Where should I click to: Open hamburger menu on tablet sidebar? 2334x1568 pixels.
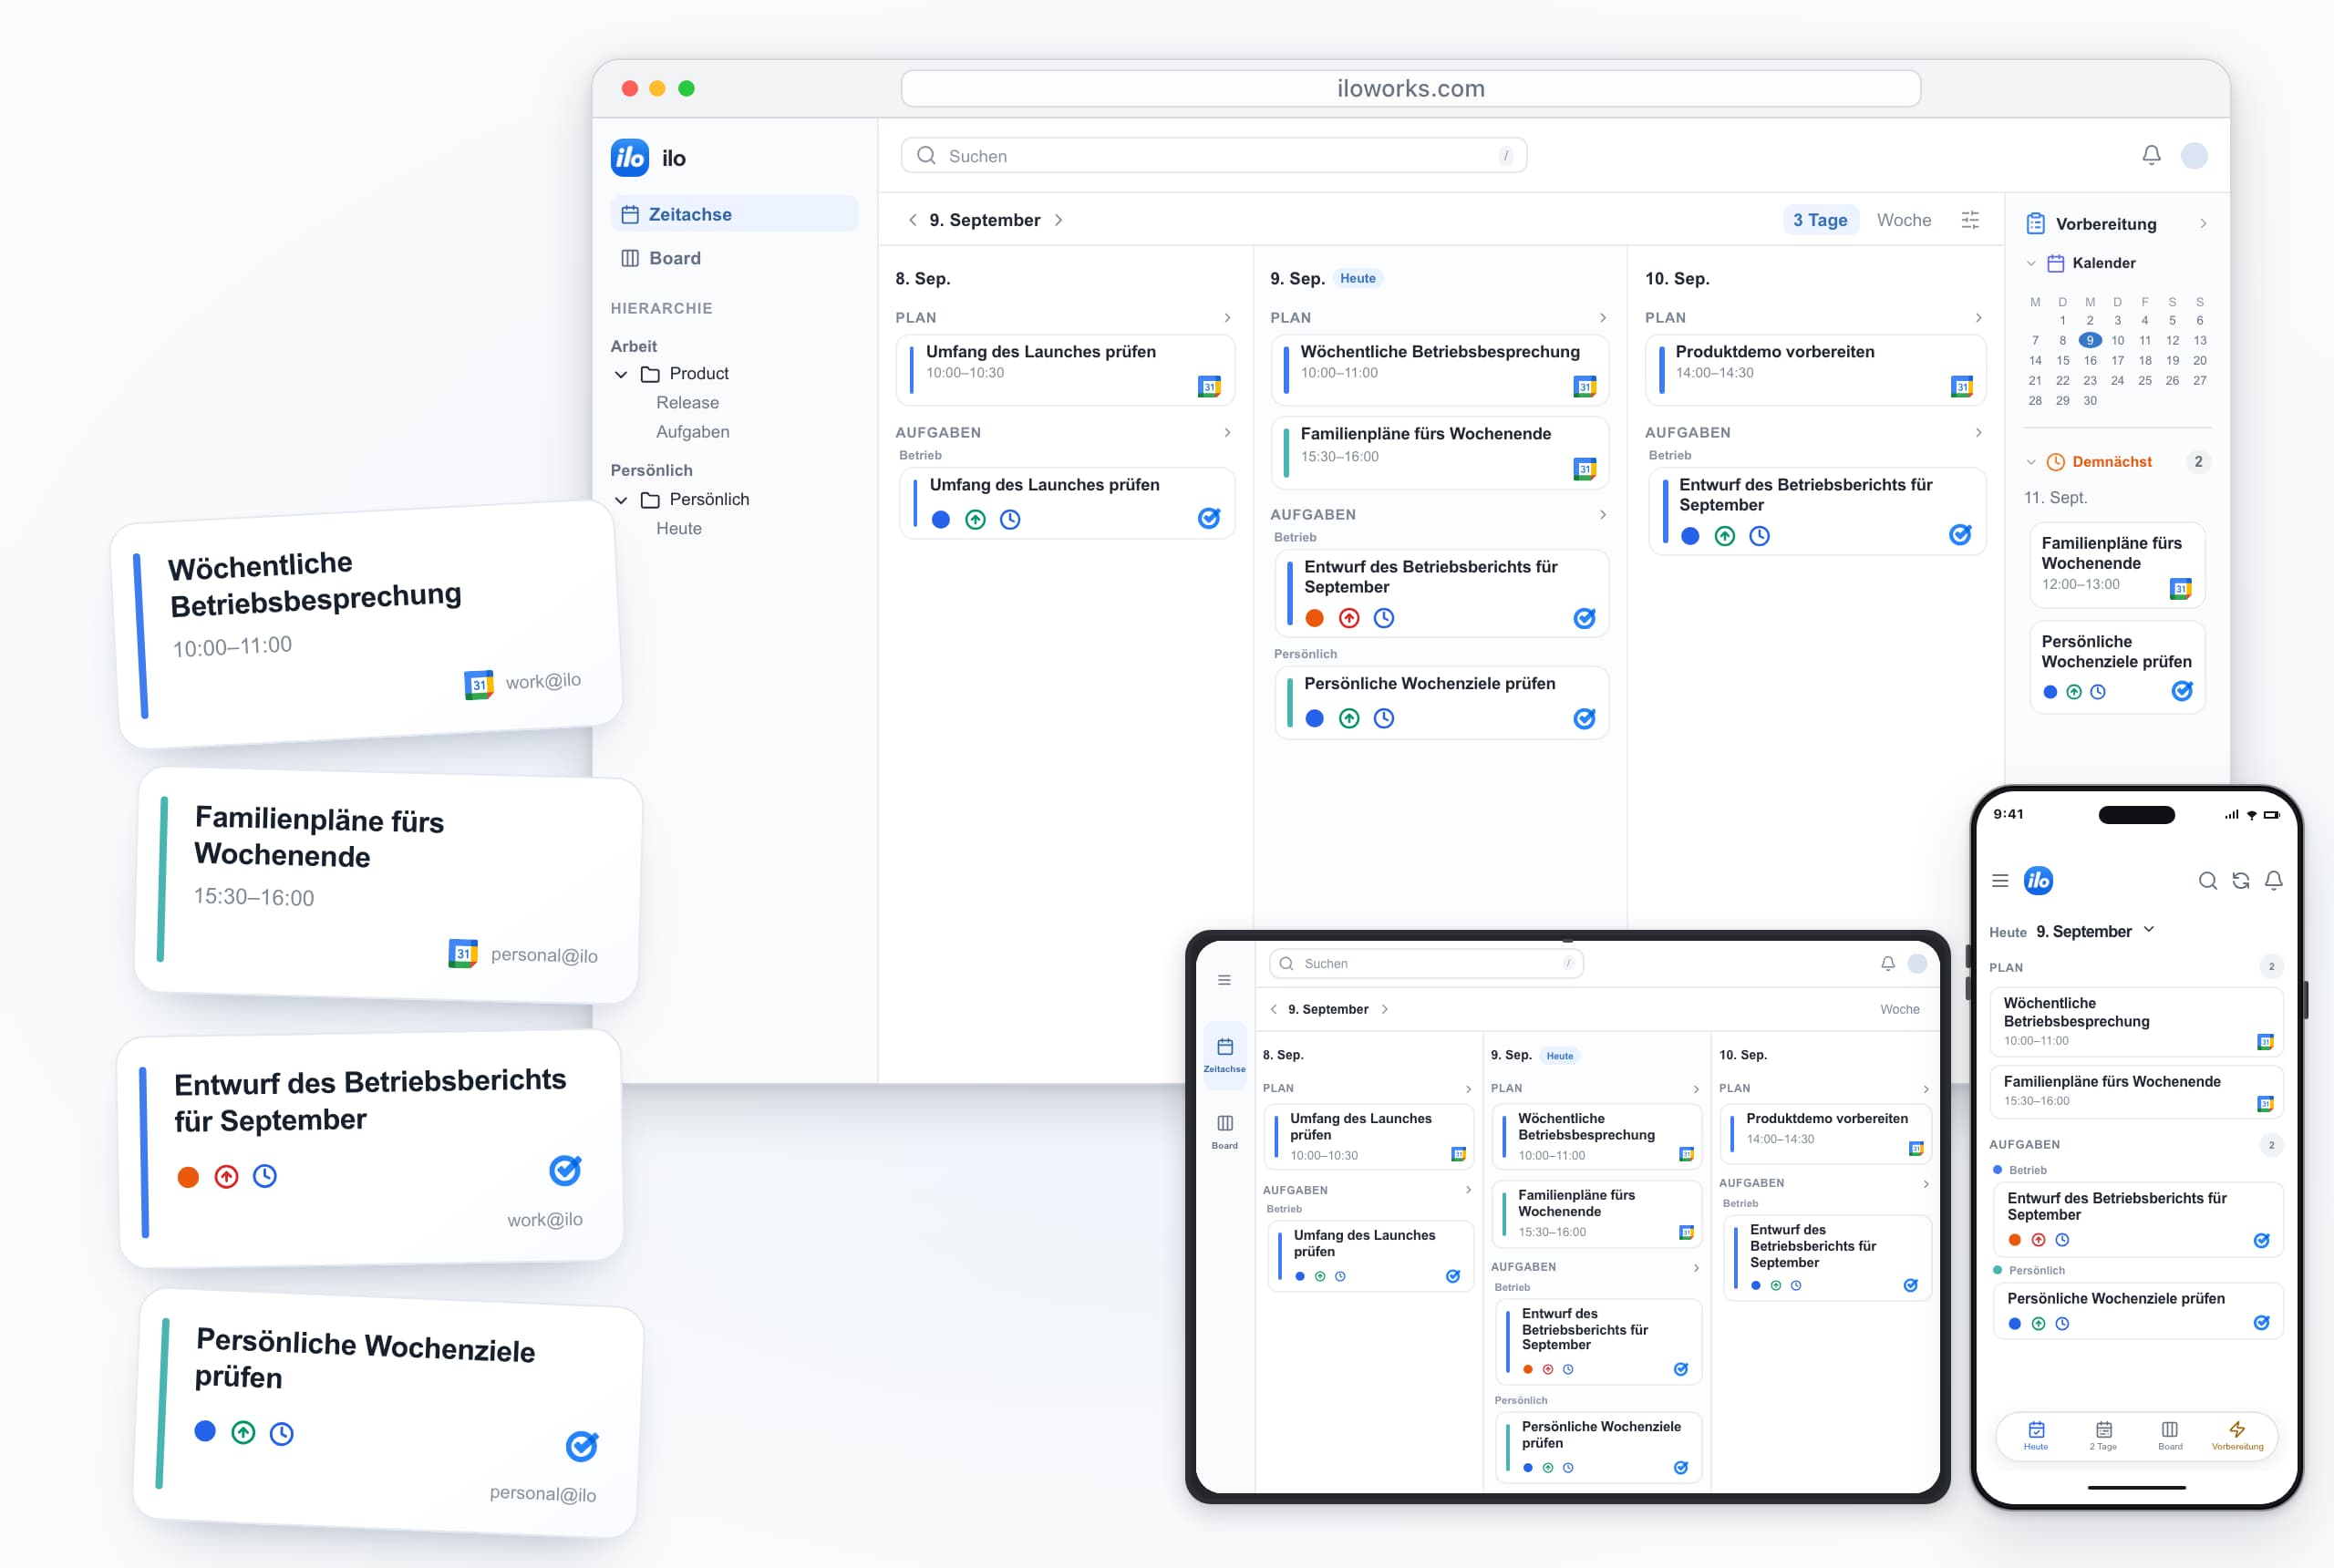(x=1224, y=980)
